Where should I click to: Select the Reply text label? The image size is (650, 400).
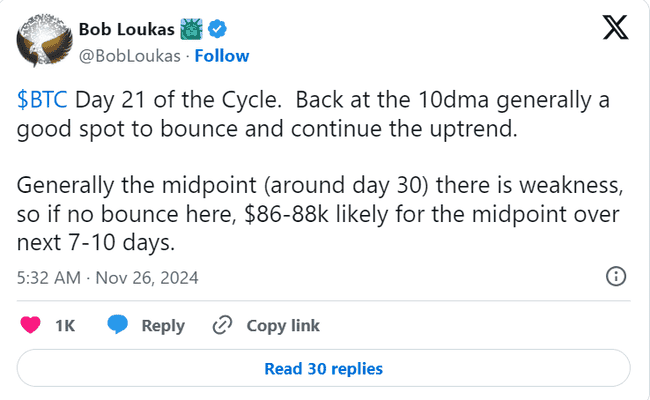163,326
